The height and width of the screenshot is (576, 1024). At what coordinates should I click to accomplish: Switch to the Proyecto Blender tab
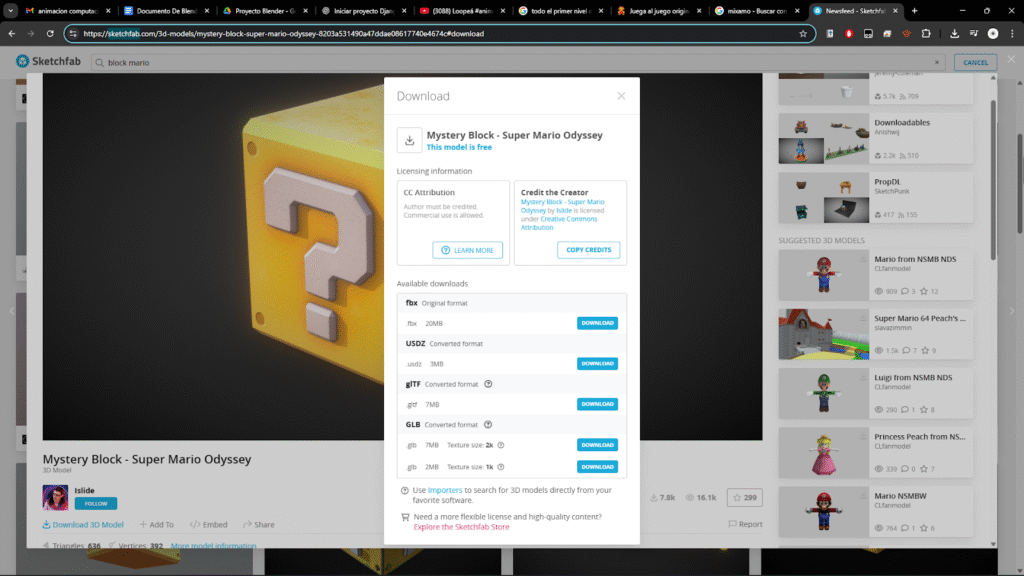[263, 10]
